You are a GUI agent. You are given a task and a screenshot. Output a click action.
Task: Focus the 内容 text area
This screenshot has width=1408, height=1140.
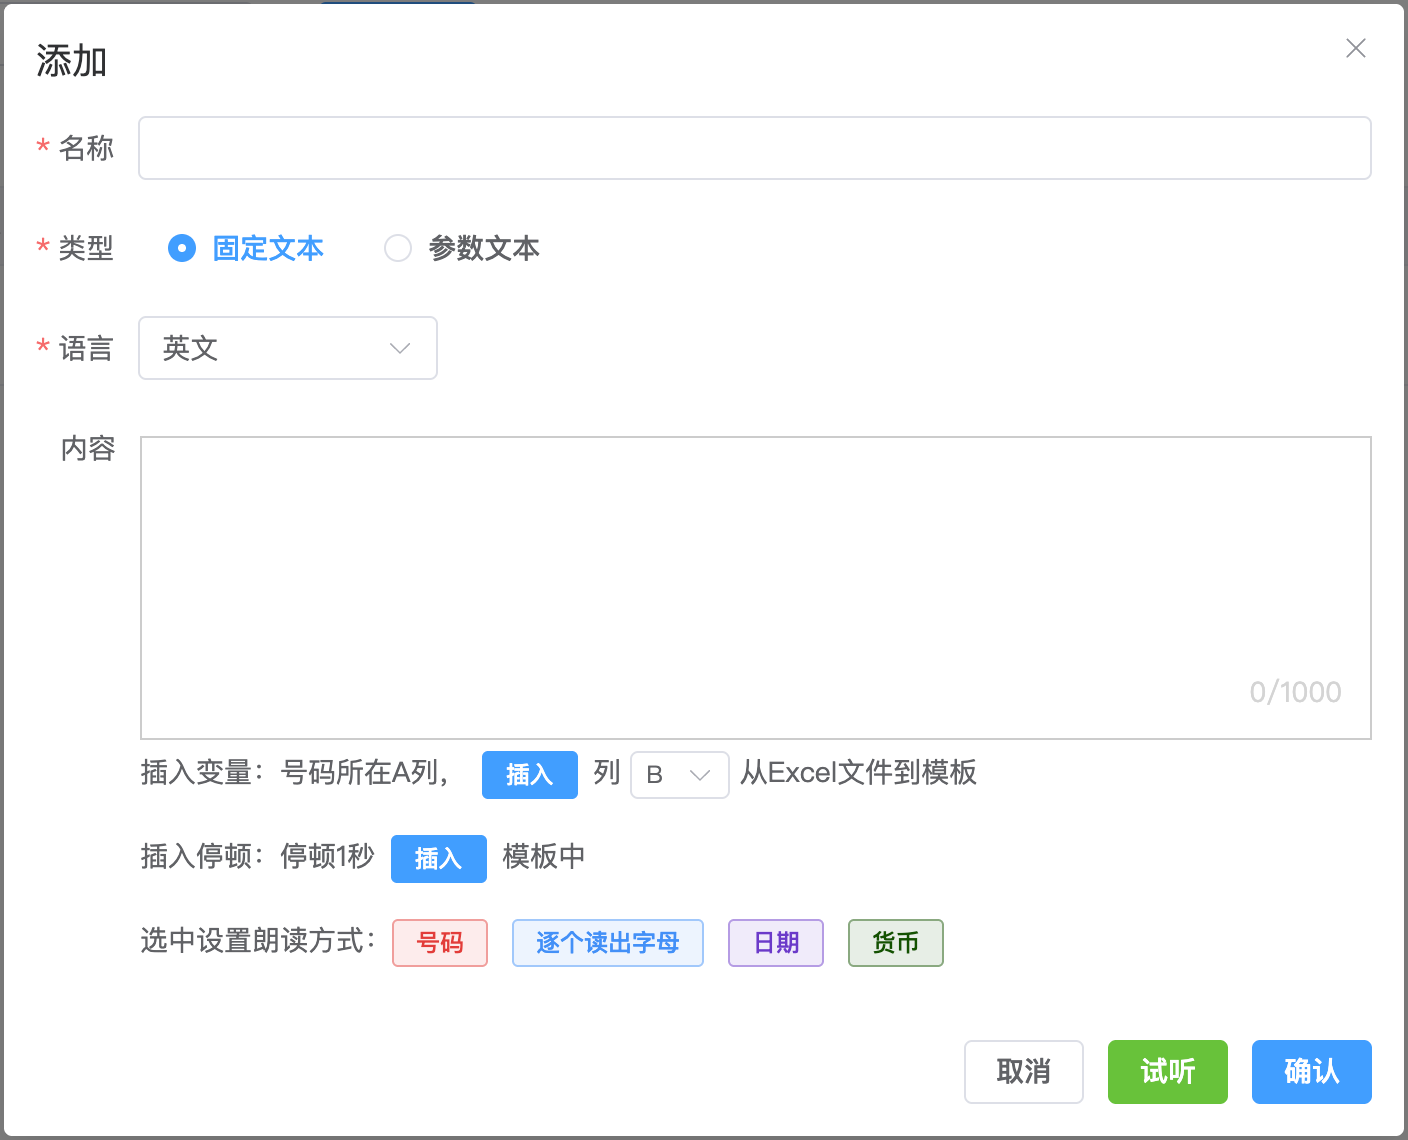pos(754,586)
